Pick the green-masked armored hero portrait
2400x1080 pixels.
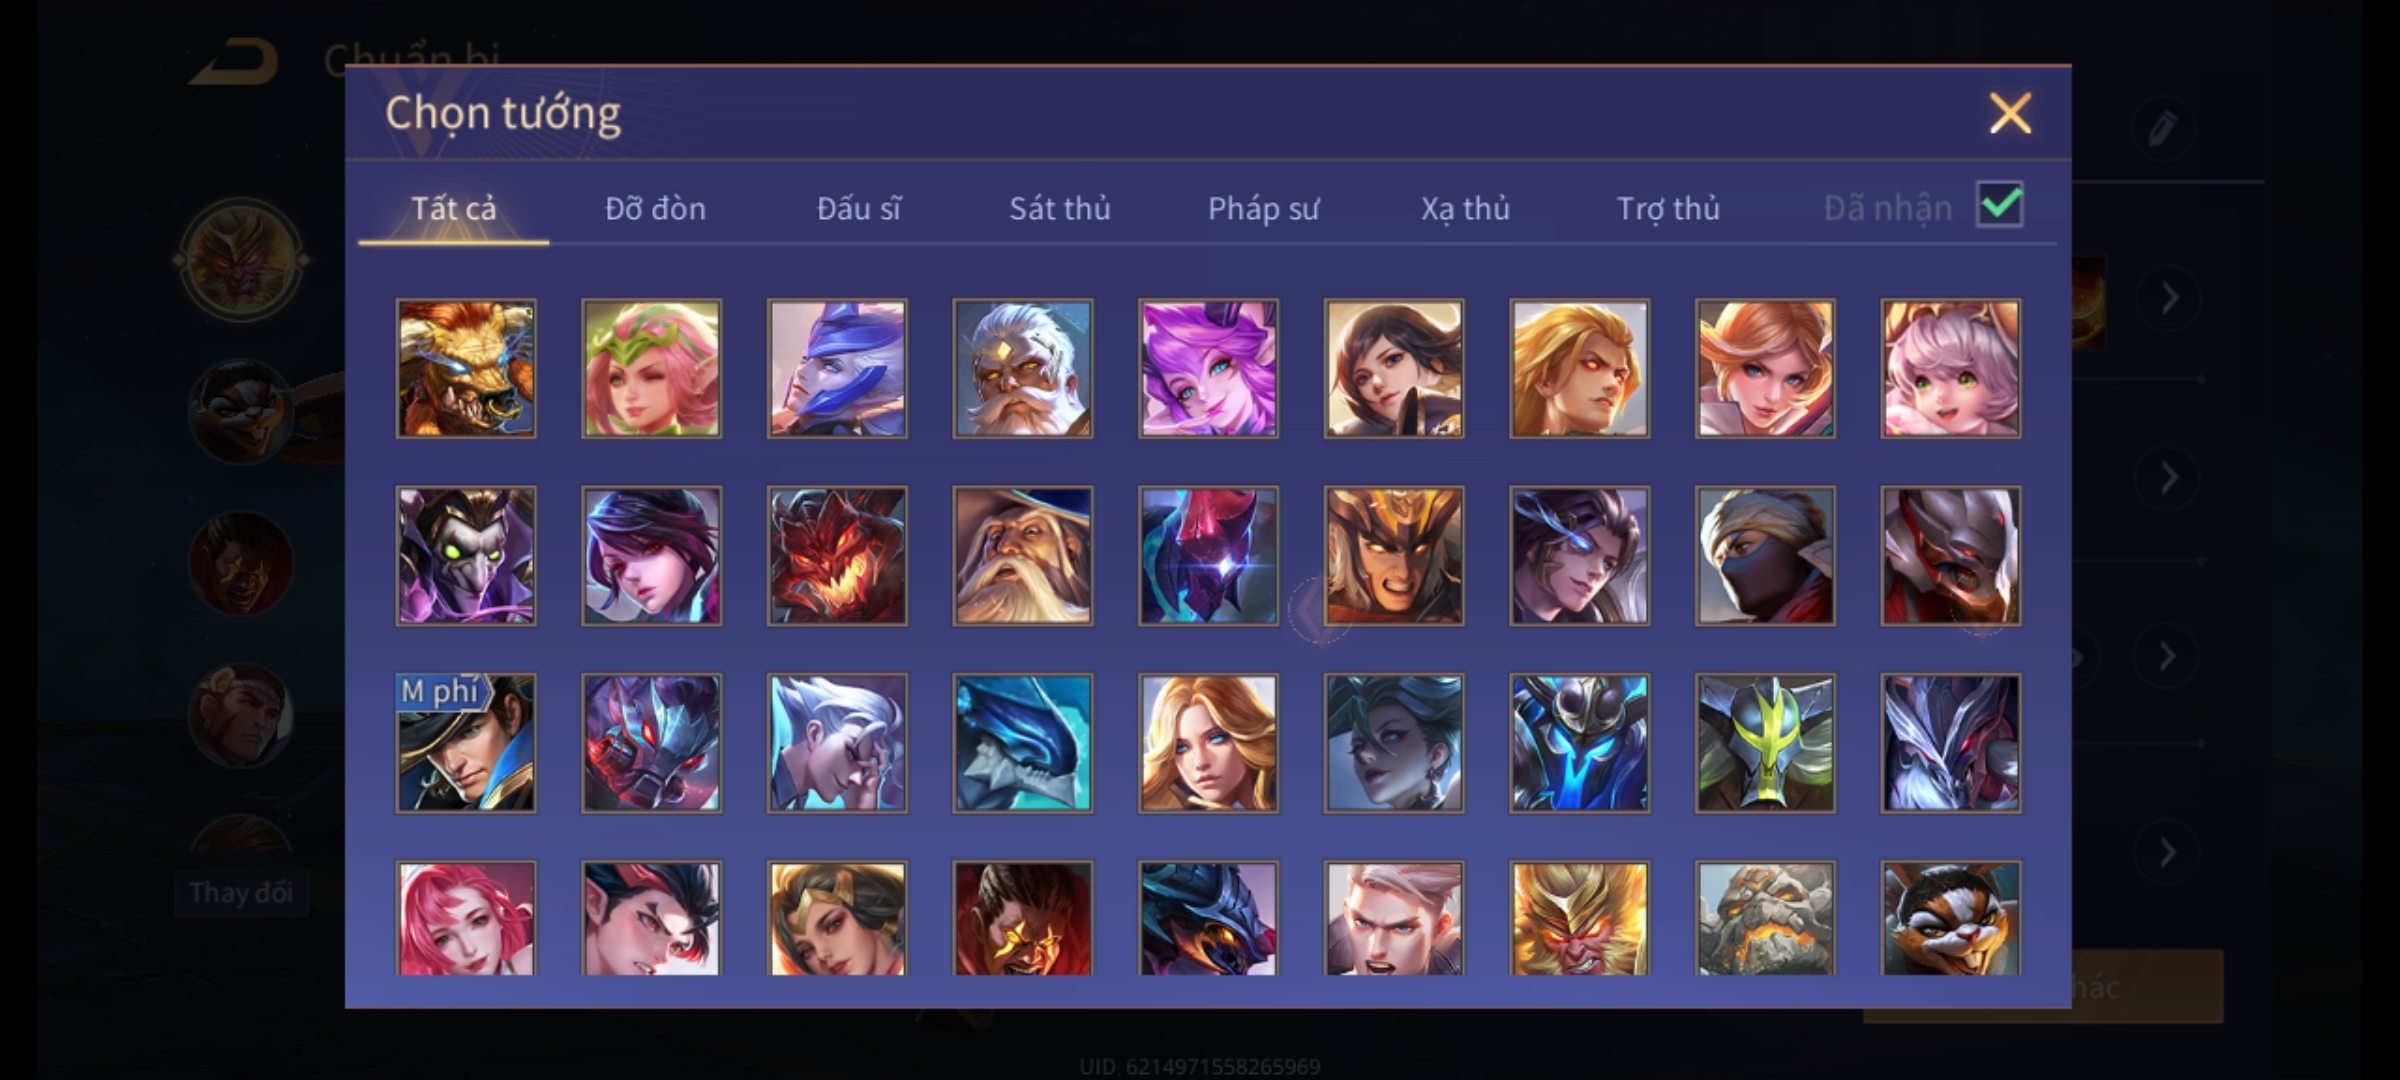[x=1765, y=743]
